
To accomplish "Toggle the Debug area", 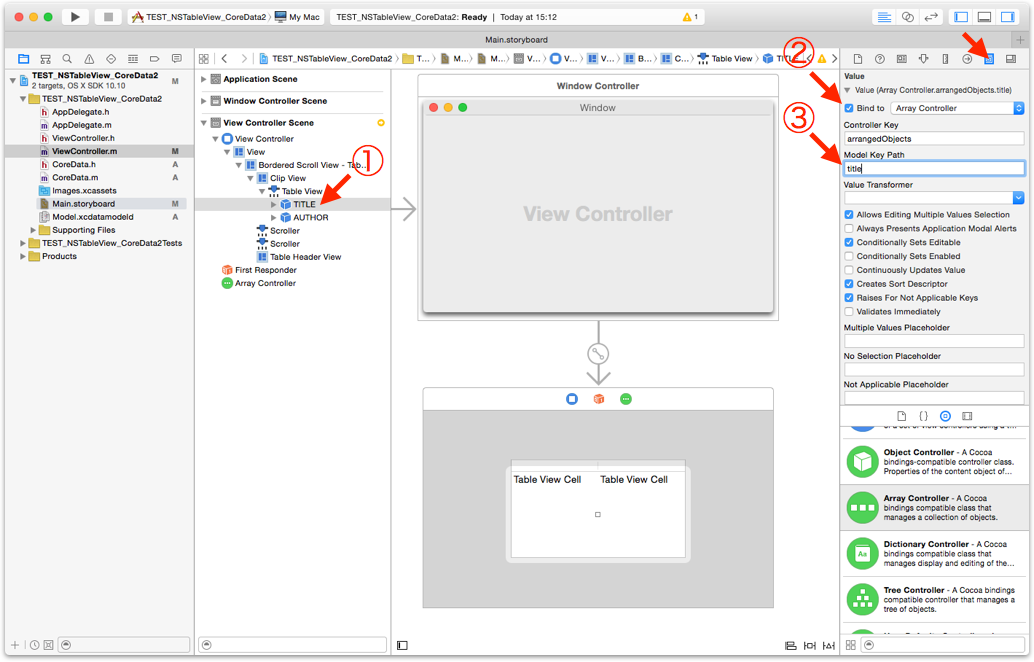I will tap(985, 17).
